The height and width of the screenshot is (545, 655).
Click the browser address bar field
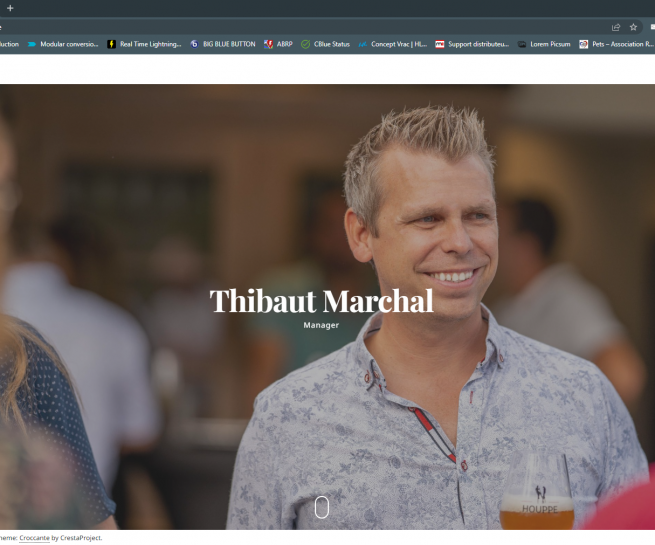tap(303, 27)
